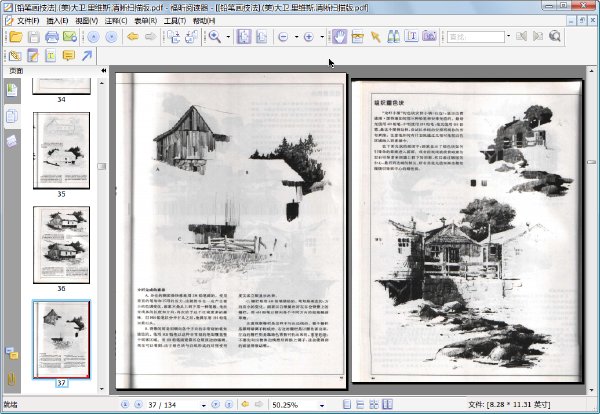Viewport: 600px width, 414px height.
Task: Jump to the last page in the status bar
Action: [x=229, y=404]
